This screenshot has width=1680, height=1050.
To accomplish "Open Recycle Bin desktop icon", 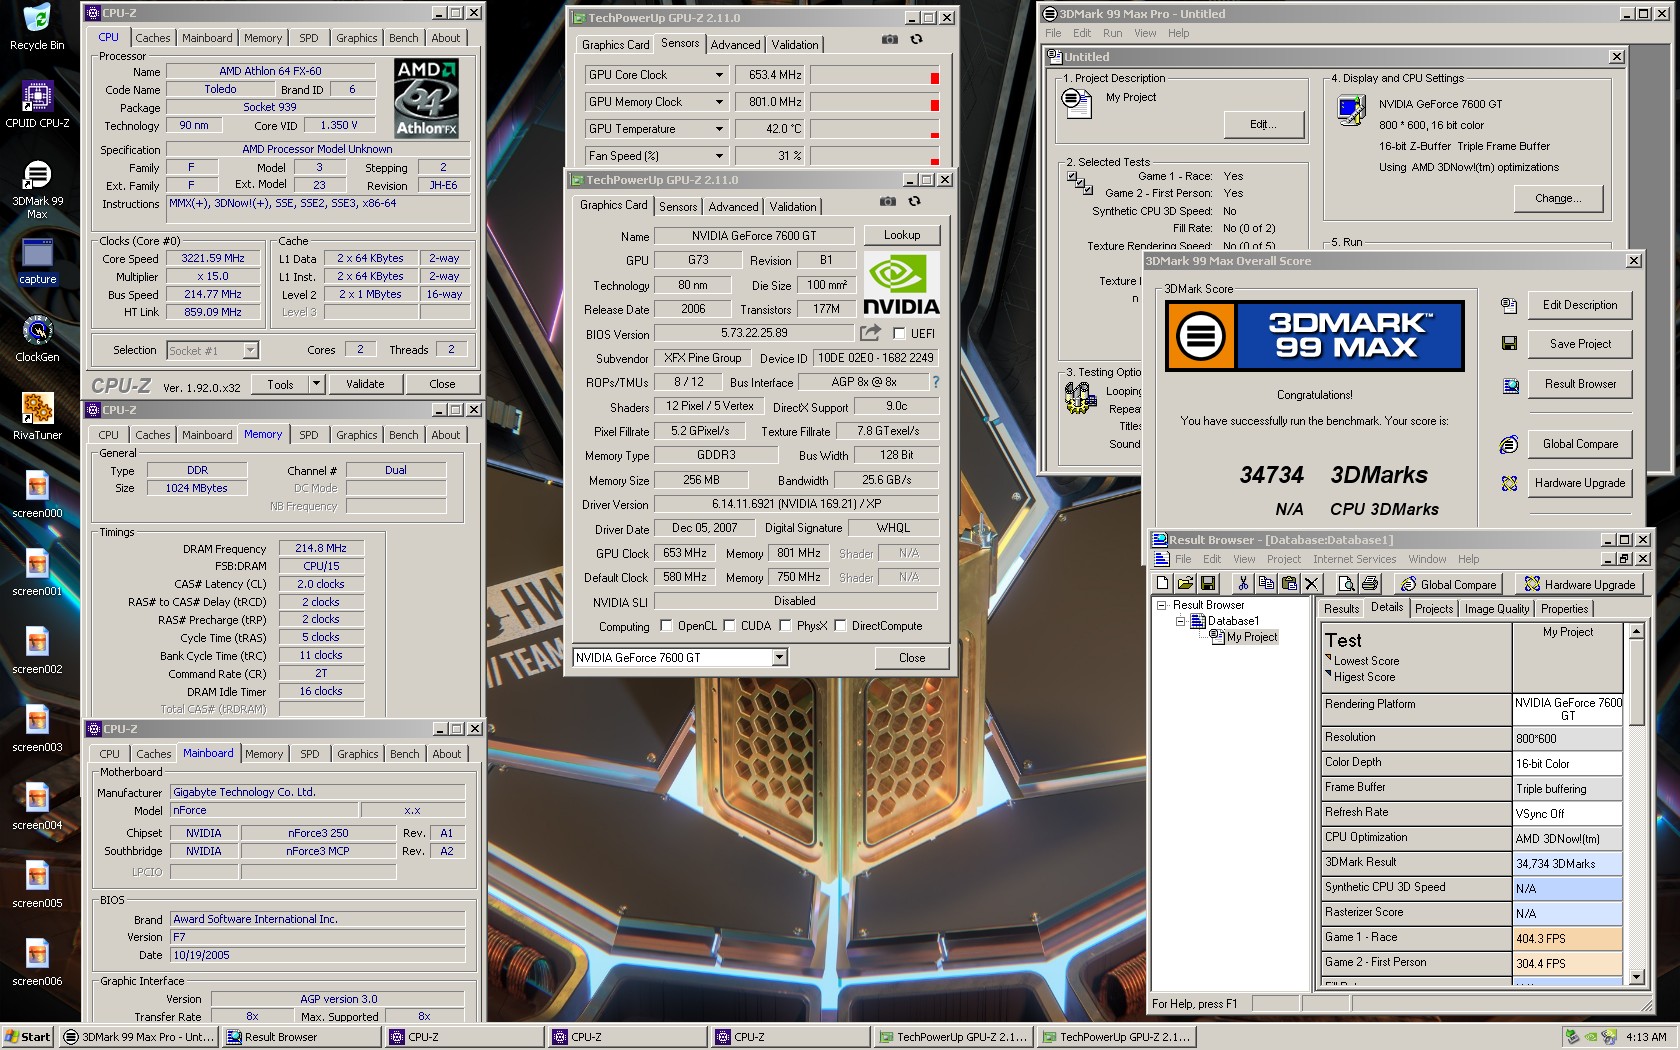I will pos(36,28).
